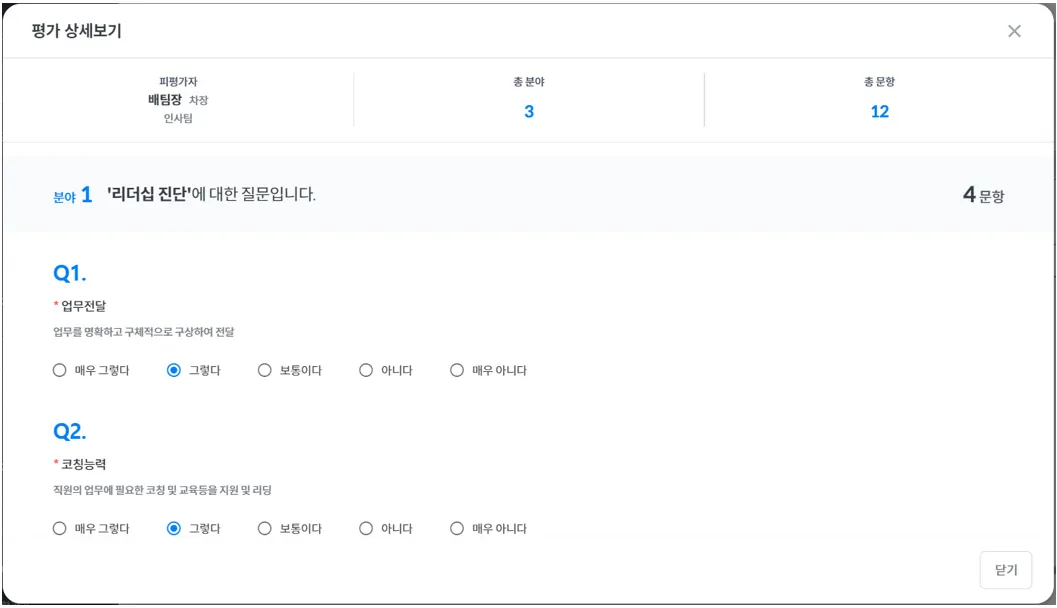Select '매우 그렇다' for Q2 코칭능력
The height and width of the screenshot is (608, 1057).
(59, 528)
